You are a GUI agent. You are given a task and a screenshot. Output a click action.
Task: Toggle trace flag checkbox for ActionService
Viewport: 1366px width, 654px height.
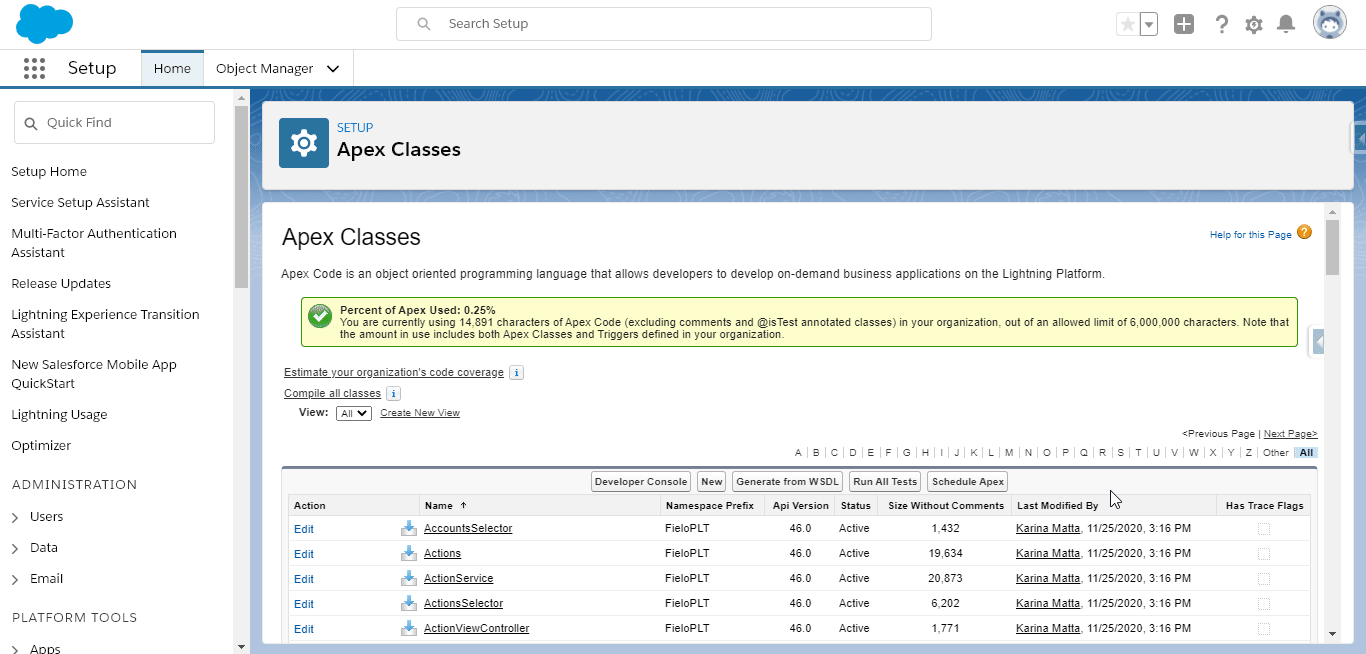(x=1264, y=578)
